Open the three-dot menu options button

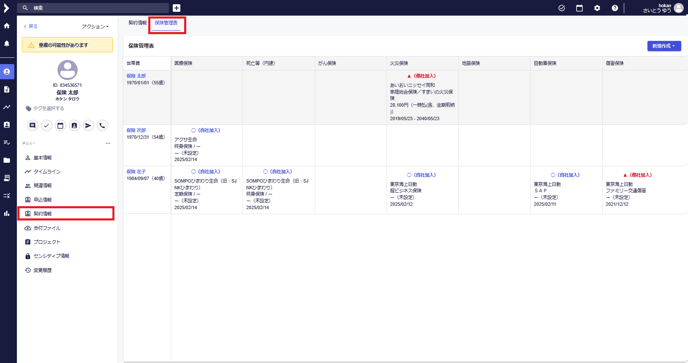pyautogui.click(x=108, y=144)
